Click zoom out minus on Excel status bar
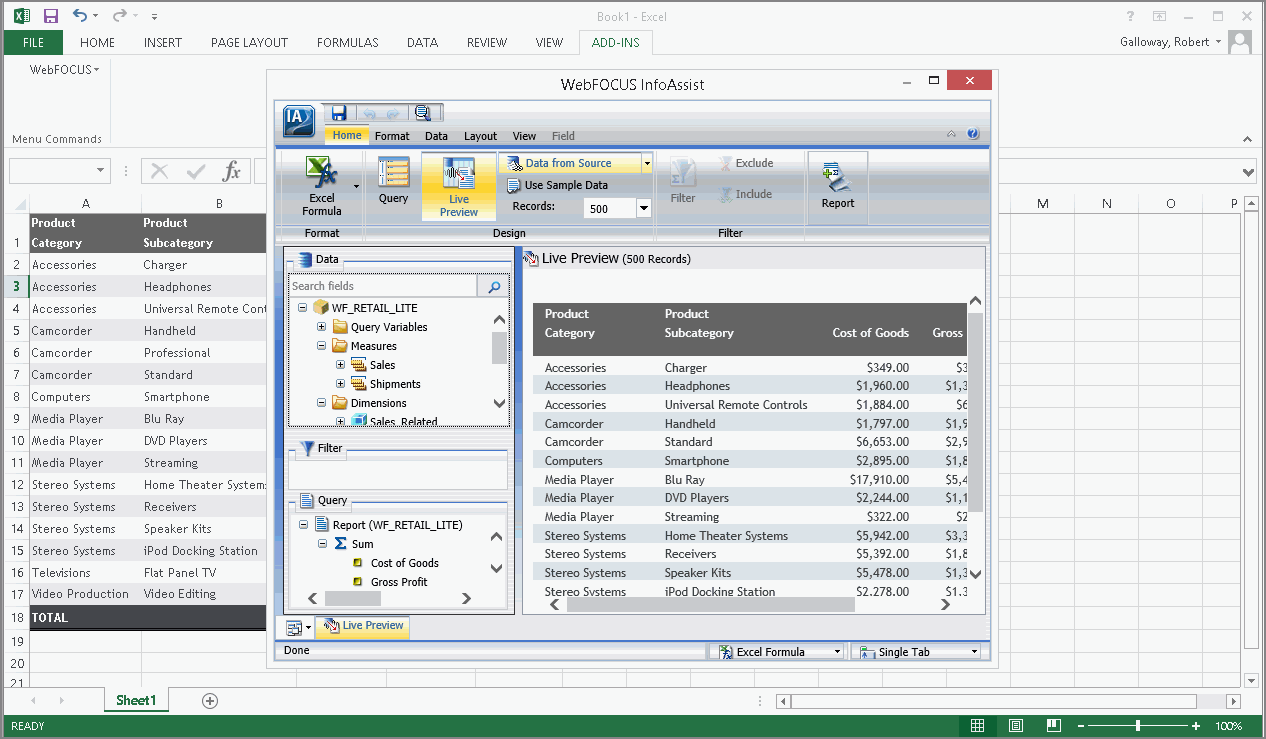The height and width of the screenshot is (739, 1266). 1081,726
